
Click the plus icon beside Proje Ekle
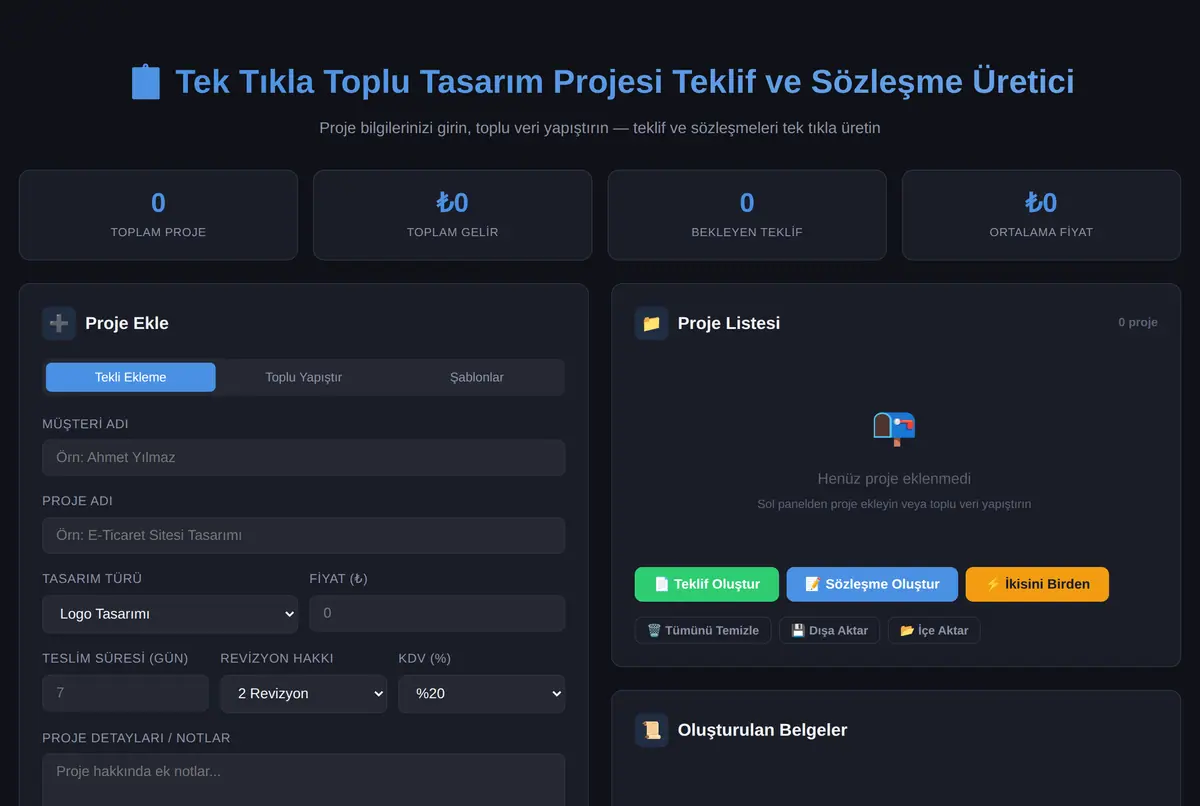[59, 323]
